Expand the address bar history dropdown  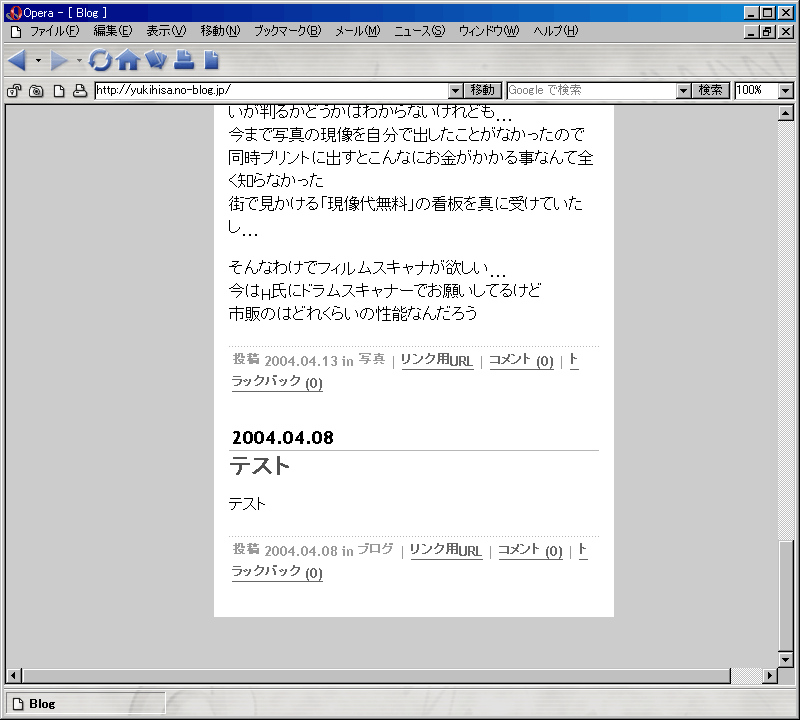(456, 91)
